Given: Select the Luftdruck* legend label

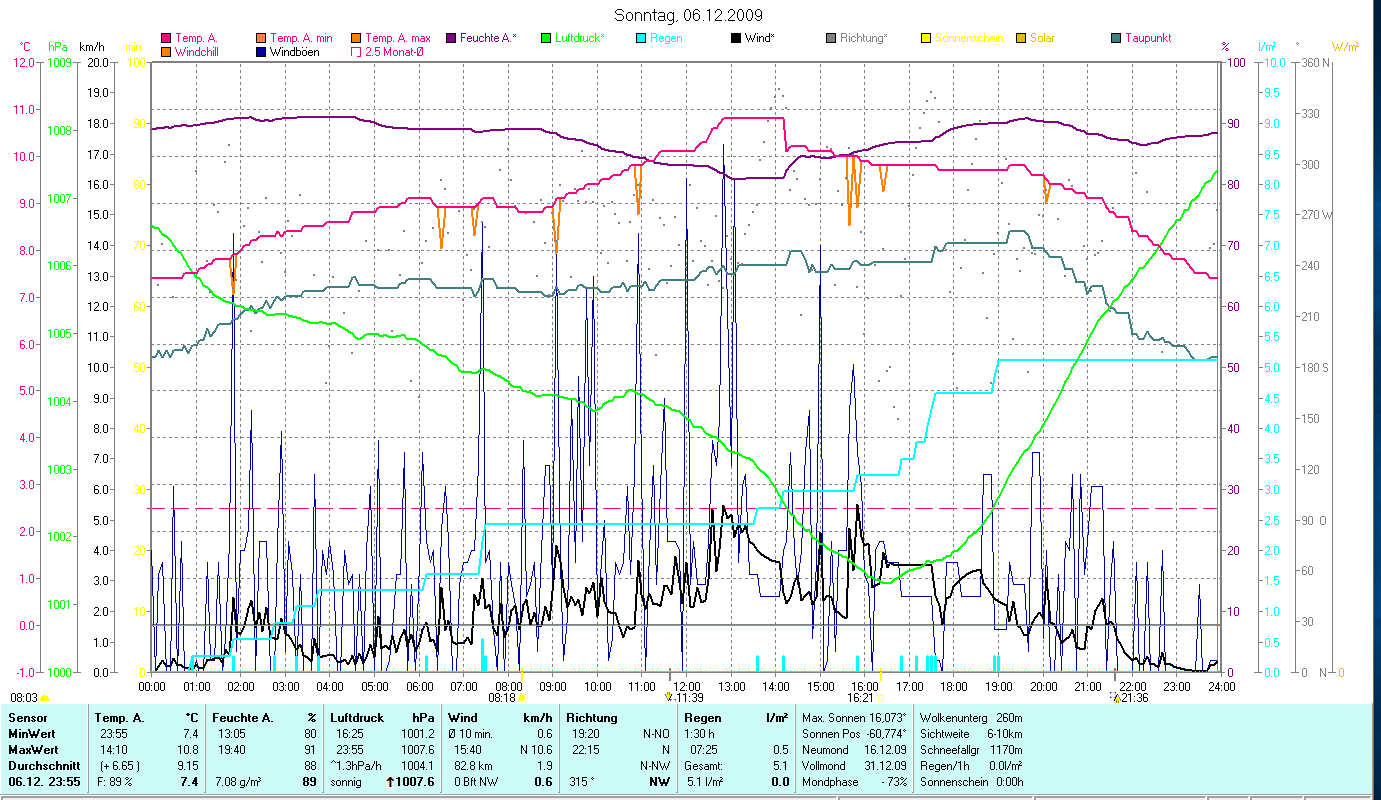Looking at the screenshot, I should pyautogui.click(x=579, y=38).
